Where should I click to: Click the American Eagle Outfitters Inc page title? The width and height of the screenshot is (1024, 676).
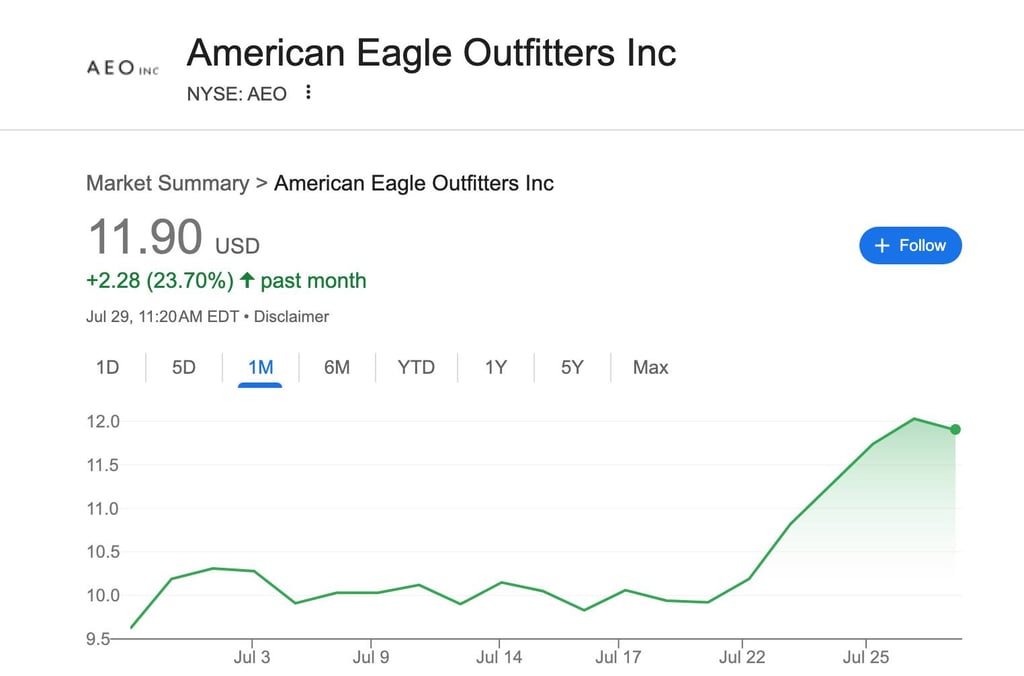click(x=431, y=53)
